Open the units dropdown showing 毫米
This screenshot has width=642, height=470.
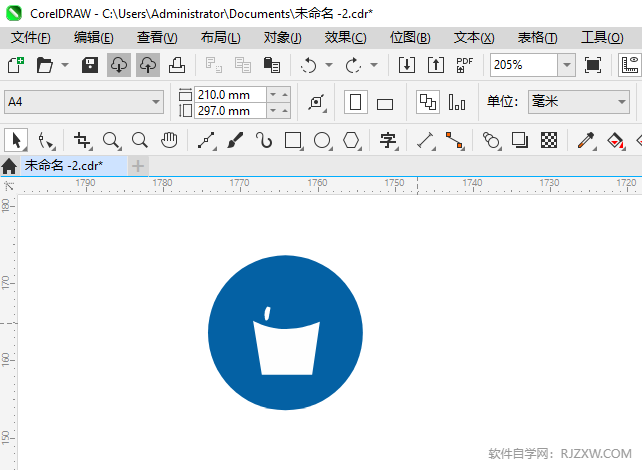coord(579,102)
